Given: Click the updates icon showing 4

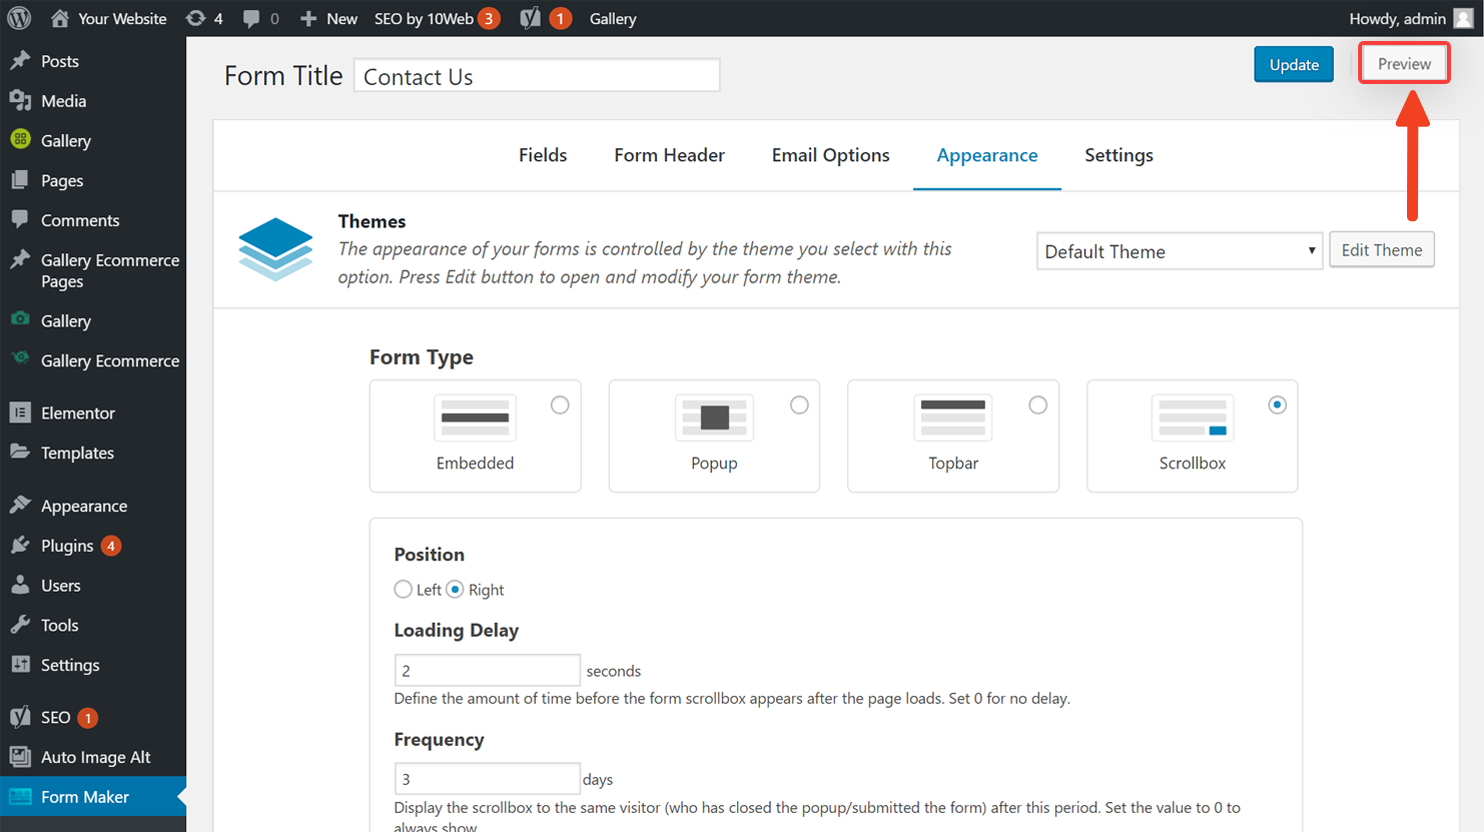Looking at the screenshot, I should [x=196, y=18].
